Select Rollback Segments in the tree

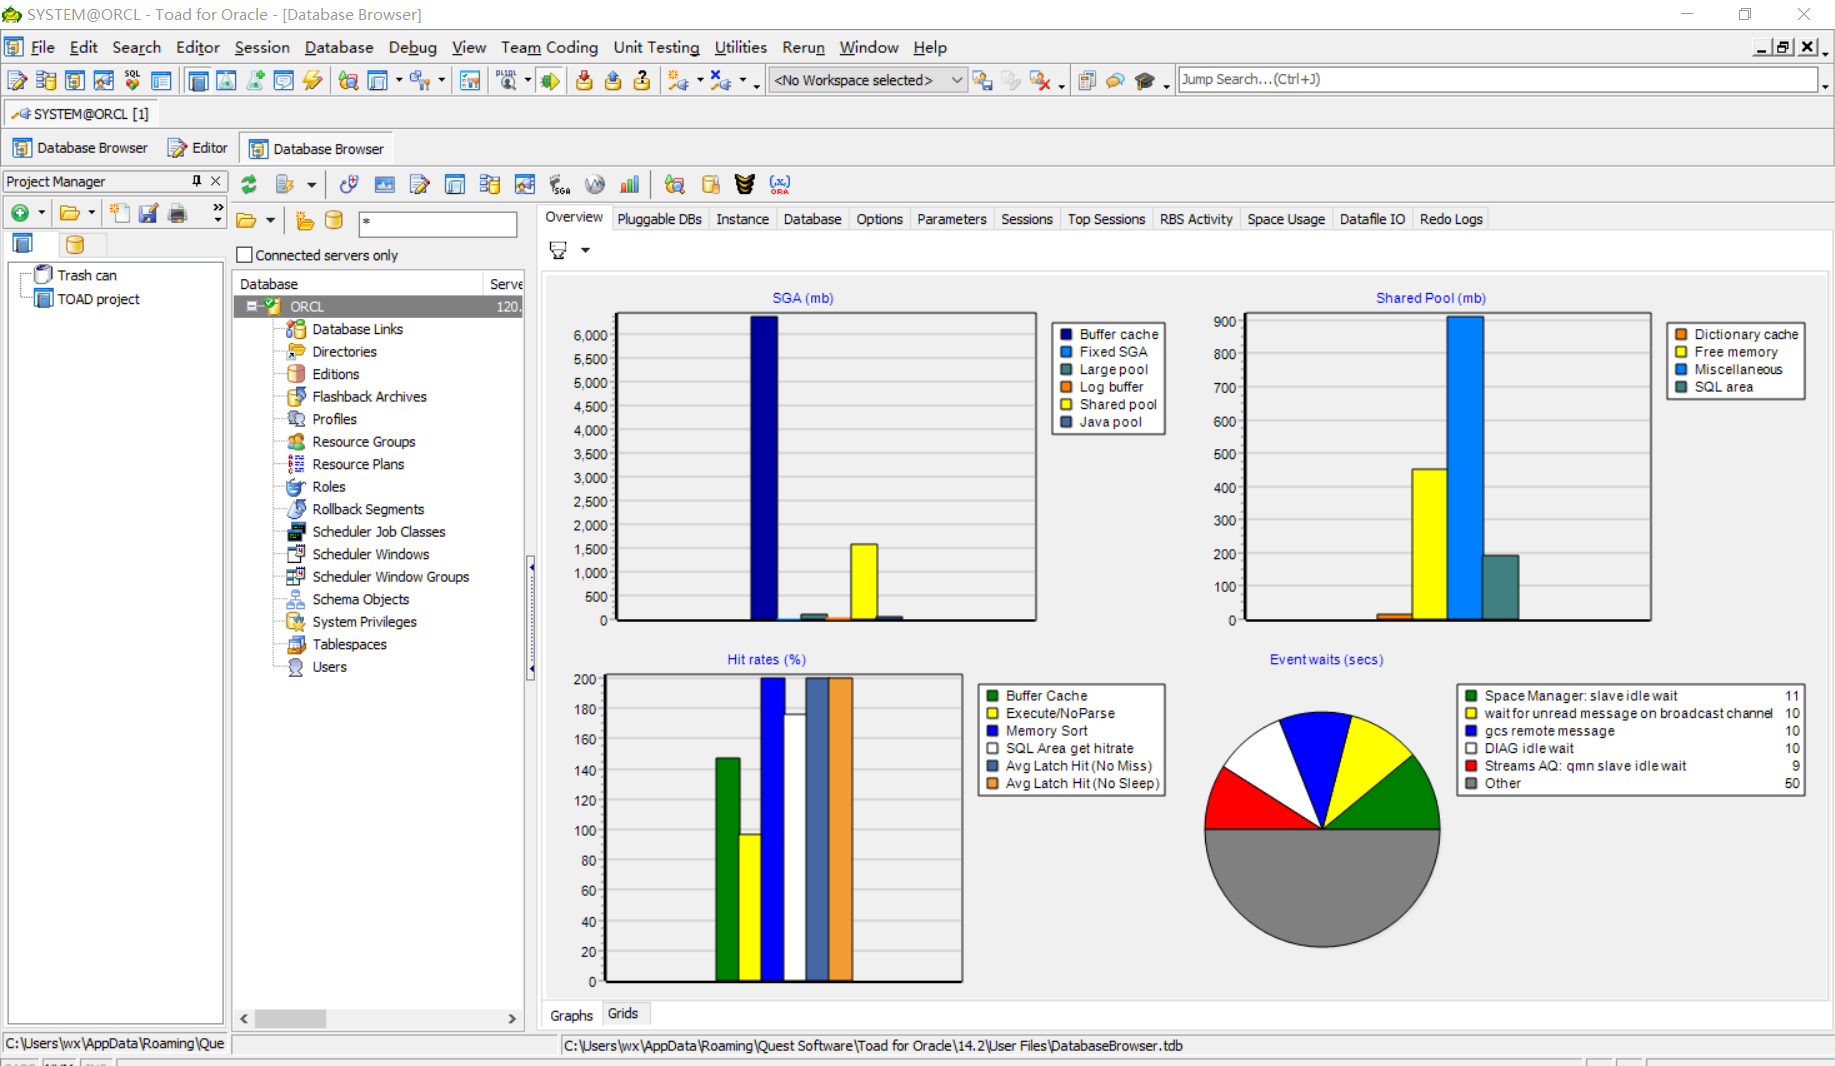(x=368, y=510)
